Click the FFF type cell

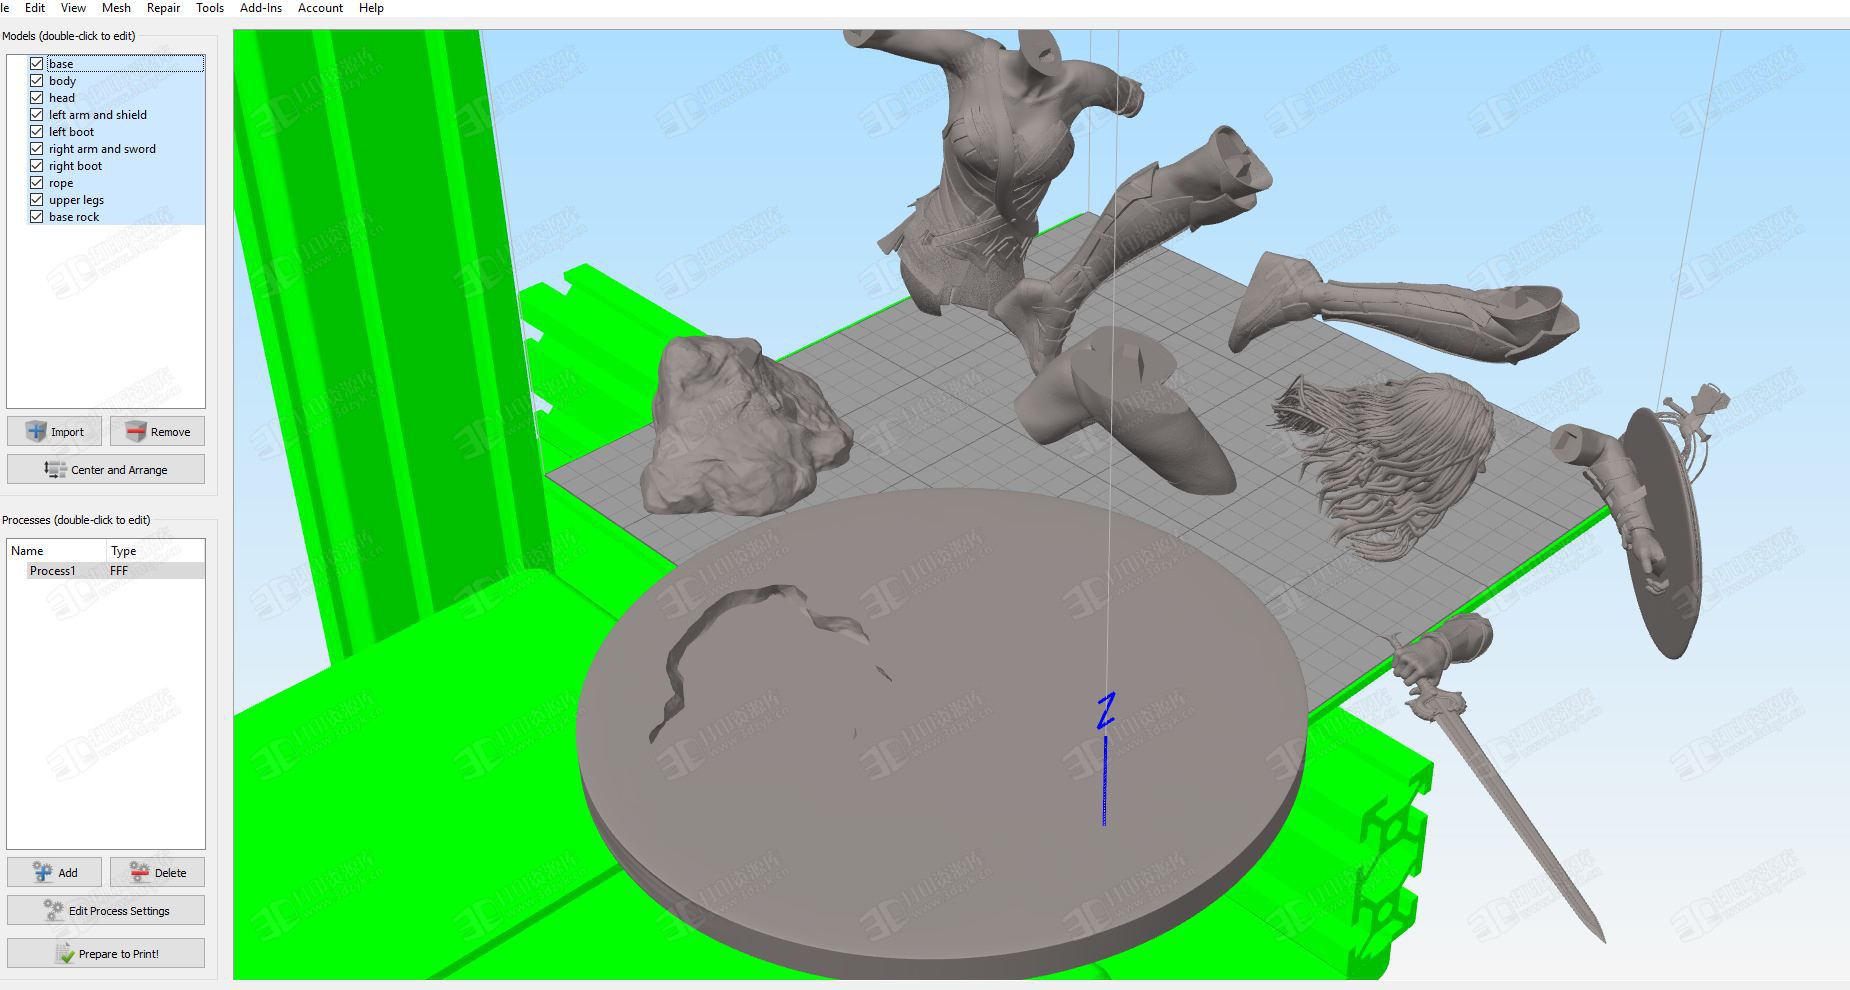coord(119,570)
